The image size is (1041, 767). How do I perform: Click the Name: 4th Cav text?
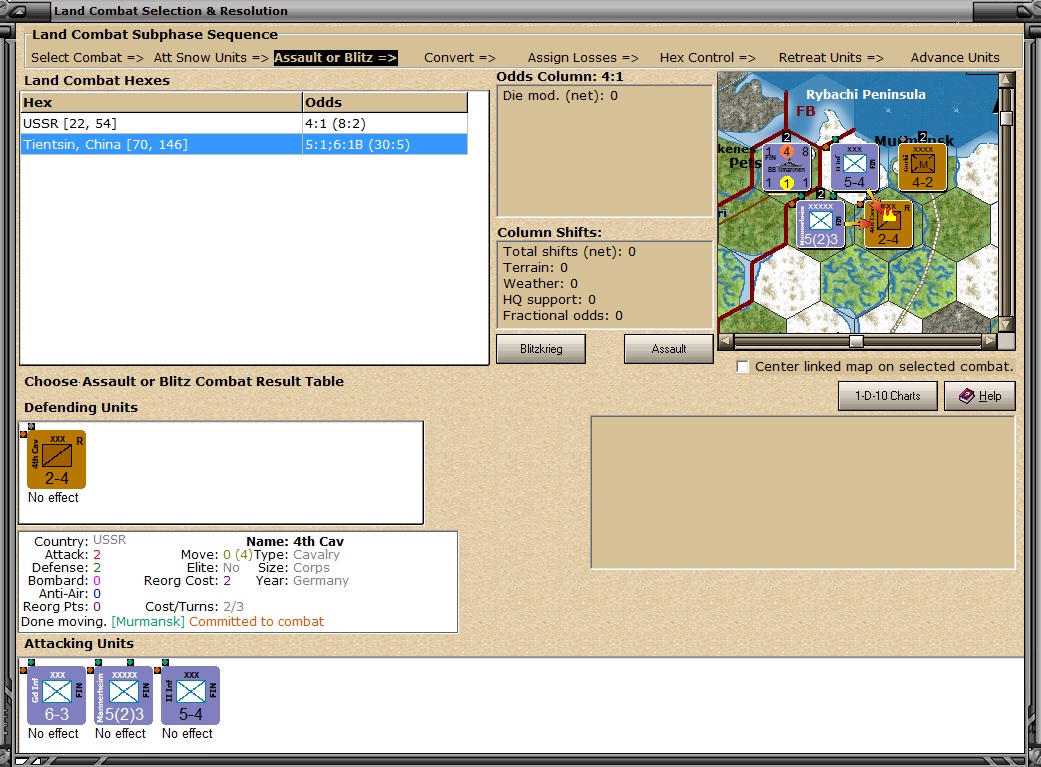(295, 541)
